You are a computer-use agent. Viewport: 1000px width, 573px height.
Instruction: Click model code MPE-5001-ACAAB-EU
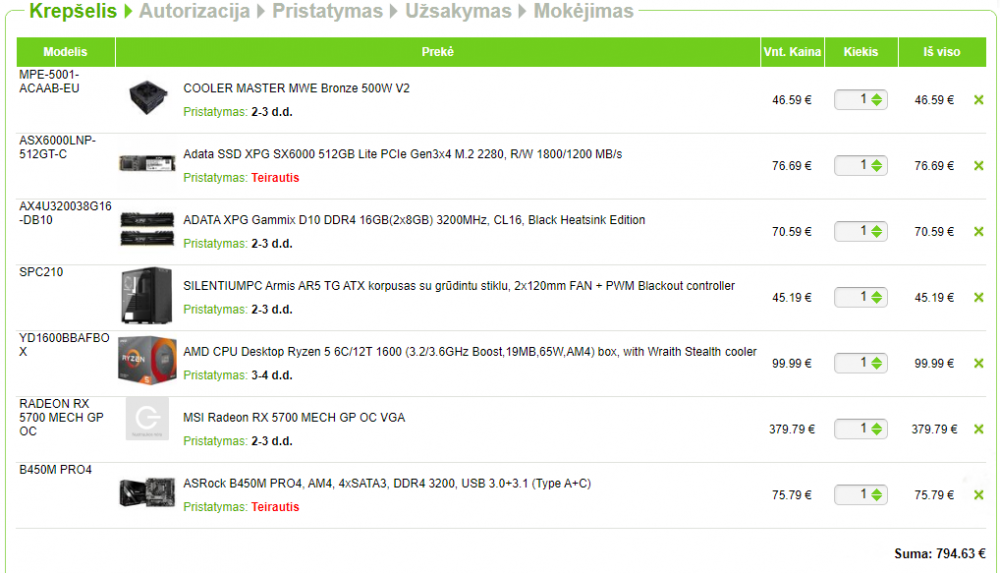[x=49, y=82]
